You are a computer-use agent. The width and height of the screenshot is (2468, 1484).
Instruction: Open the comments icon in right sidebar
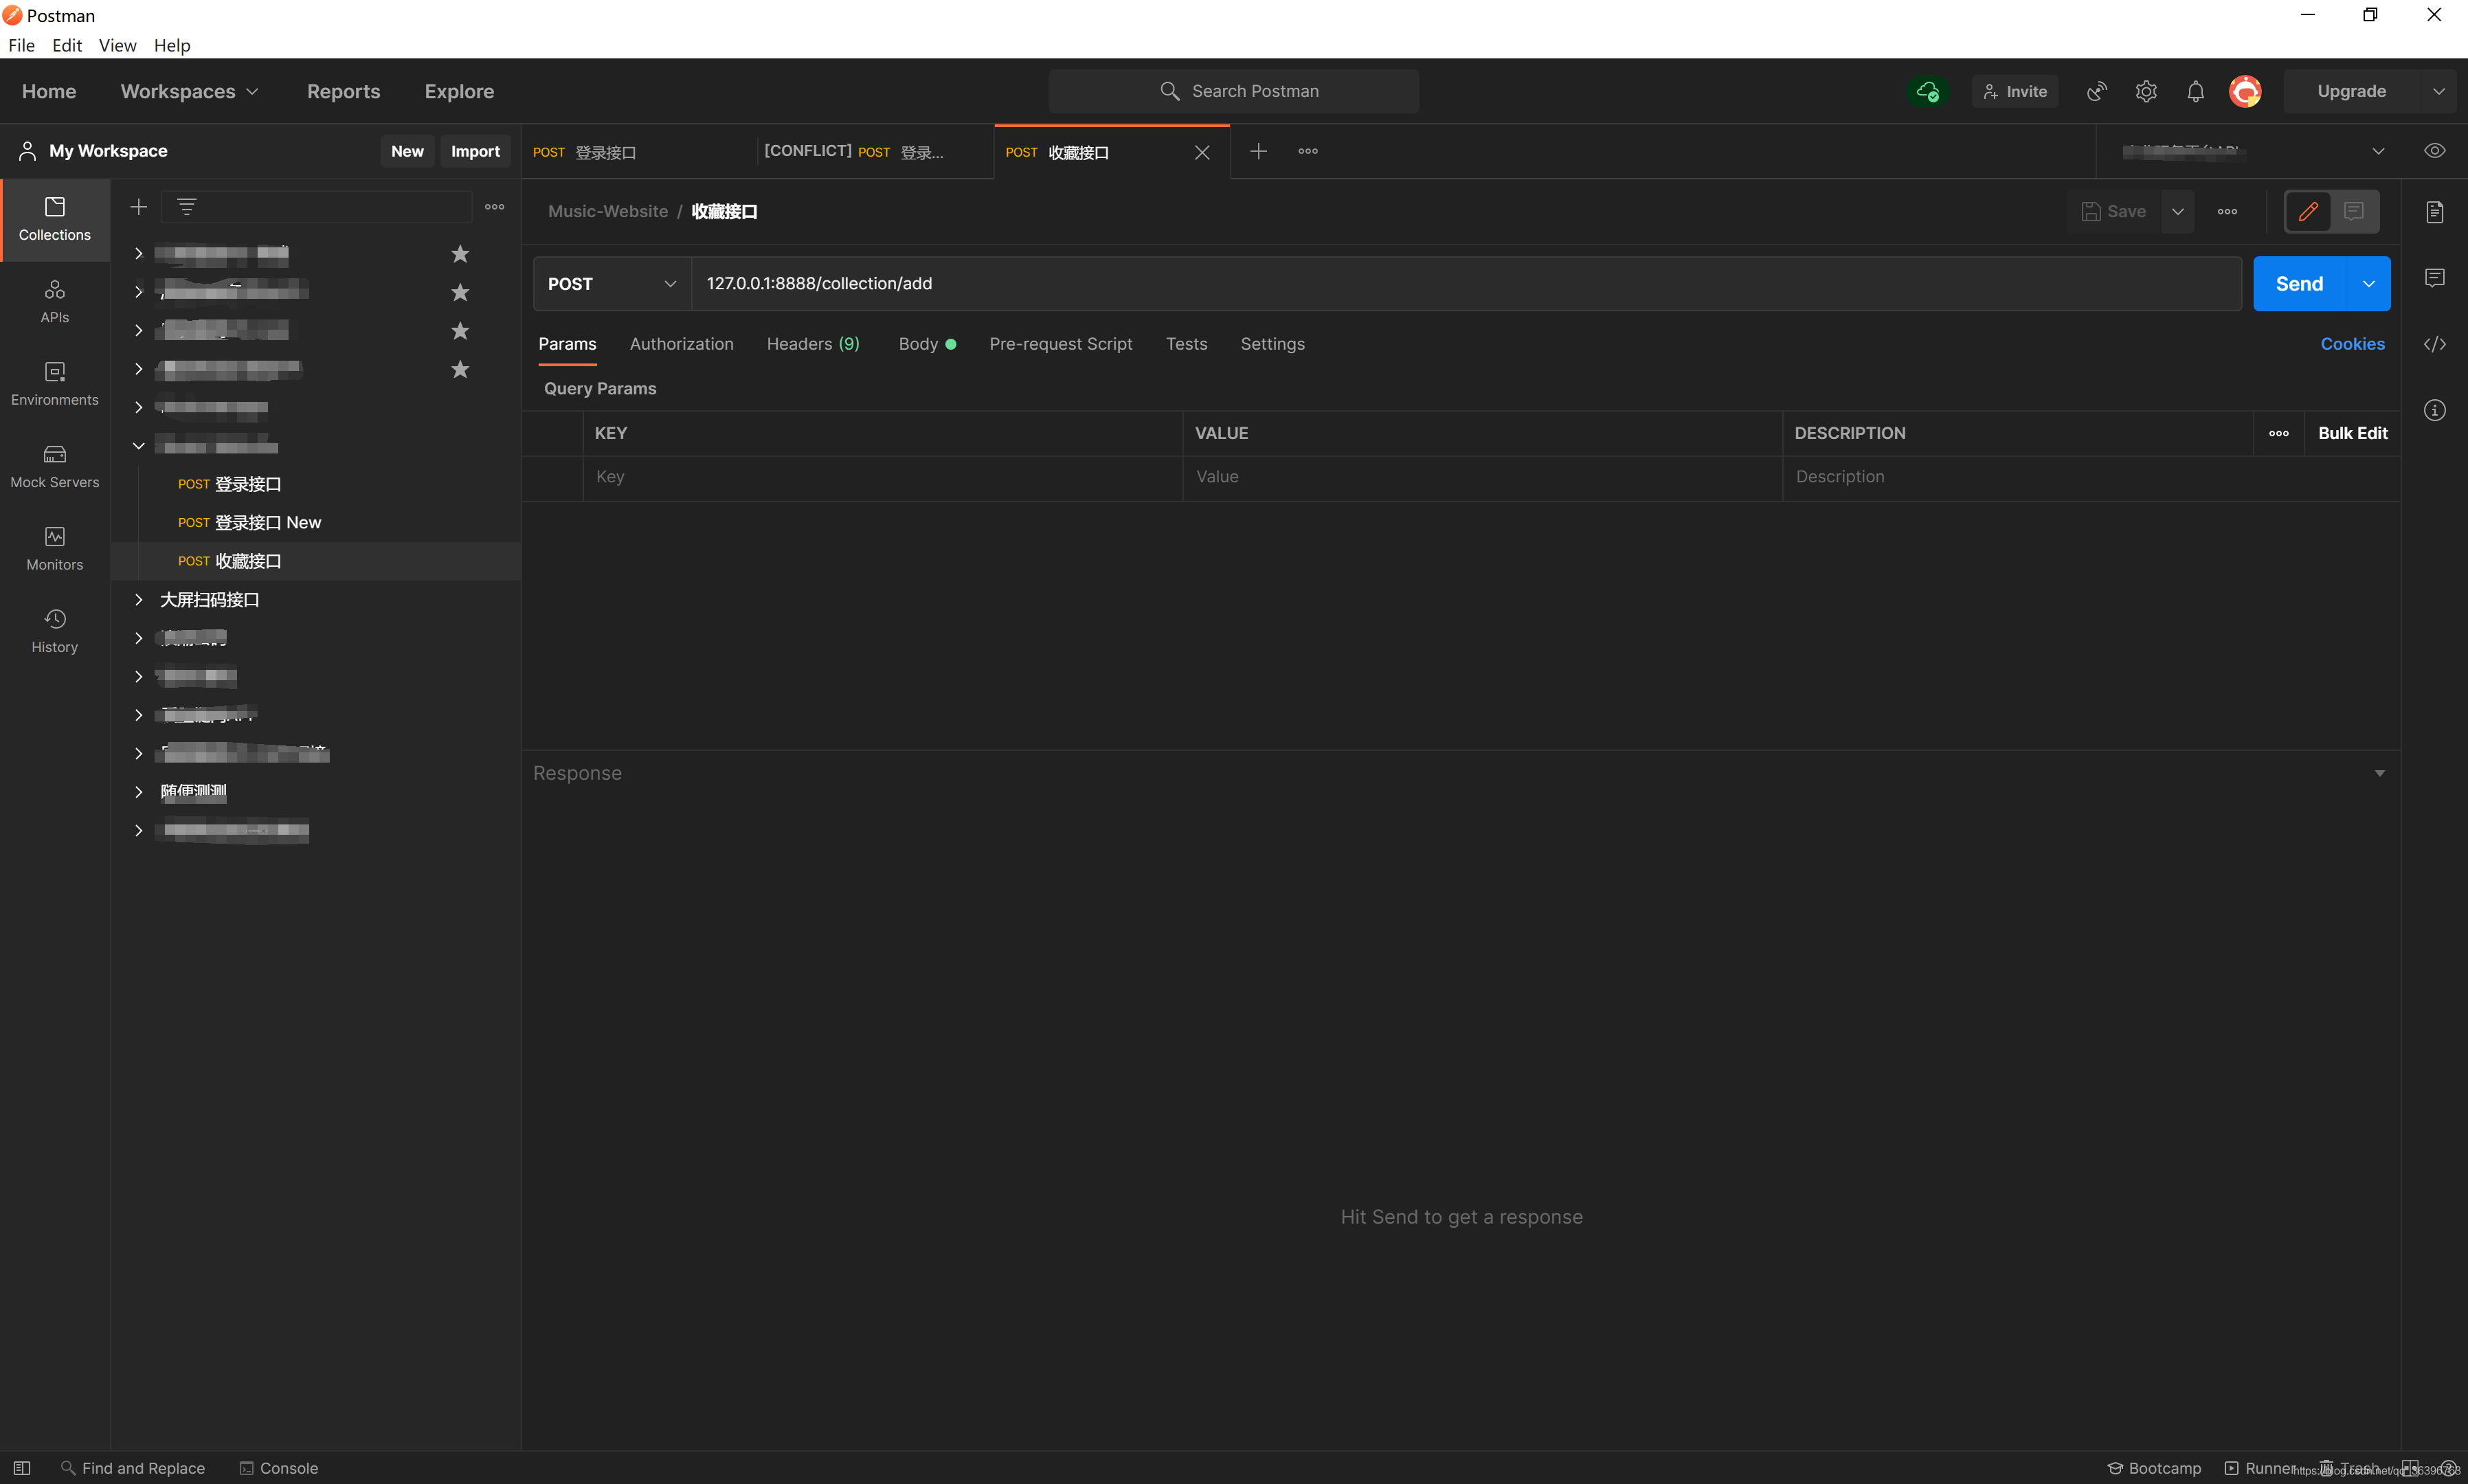click(x=2435, y=278)
